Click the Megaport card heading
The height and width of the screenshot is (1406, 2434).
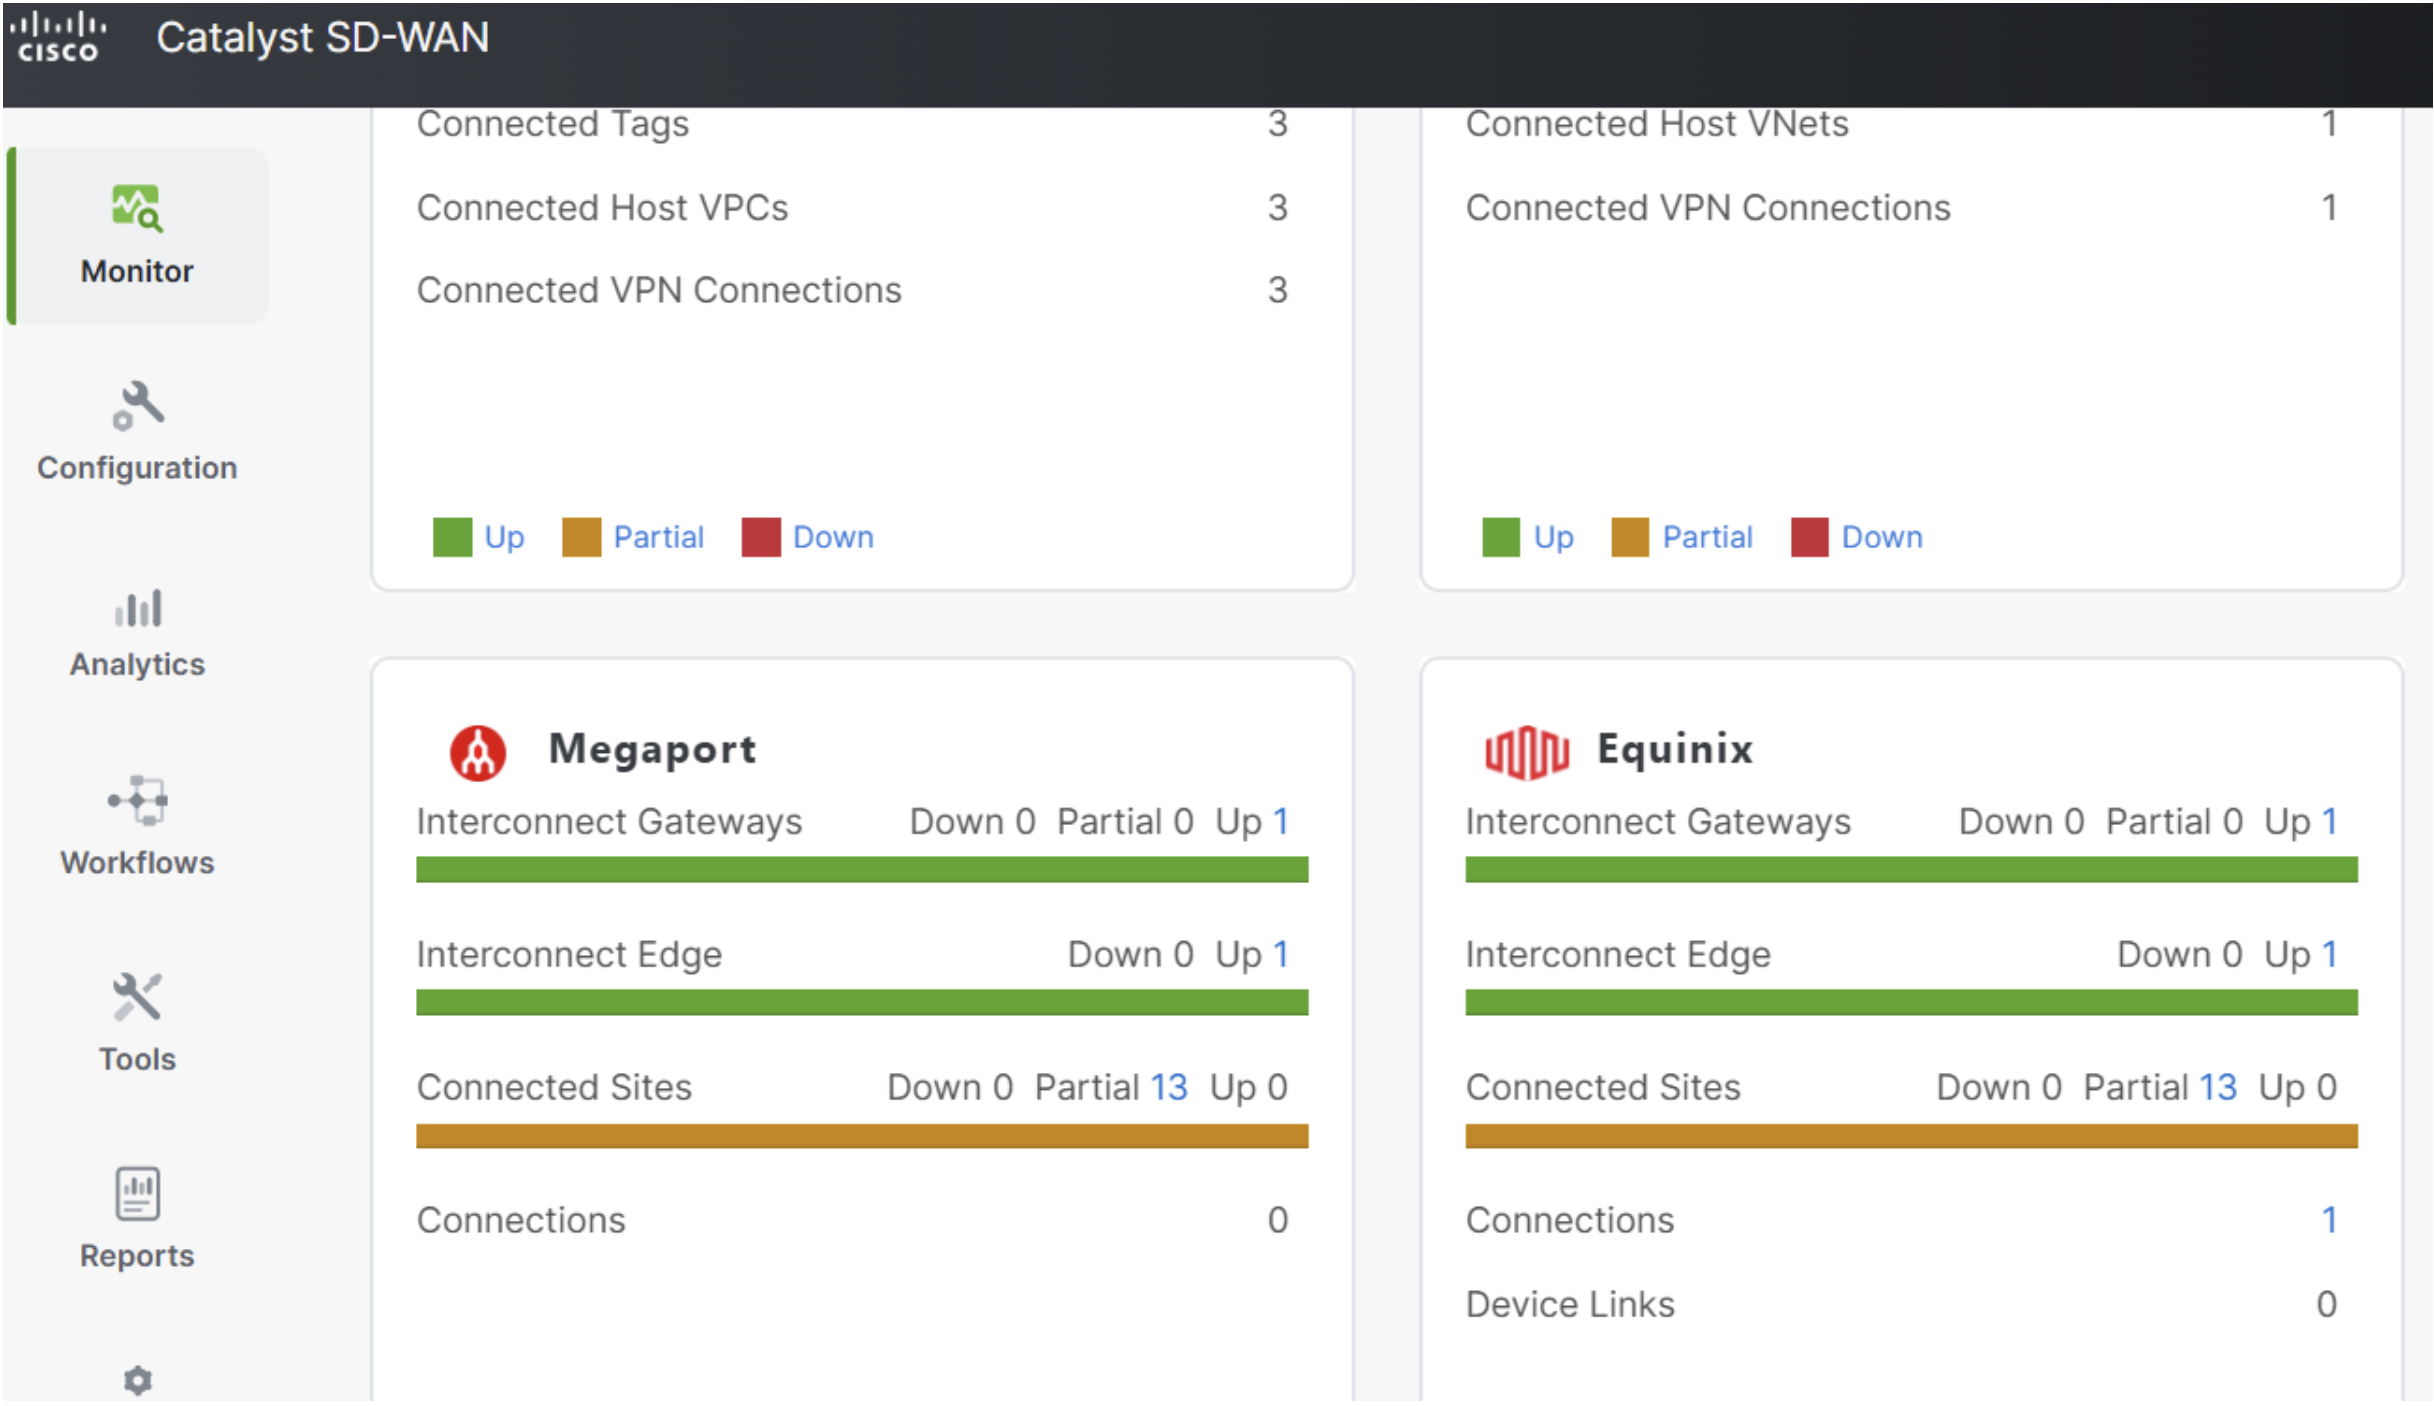(x=652, y=750)
